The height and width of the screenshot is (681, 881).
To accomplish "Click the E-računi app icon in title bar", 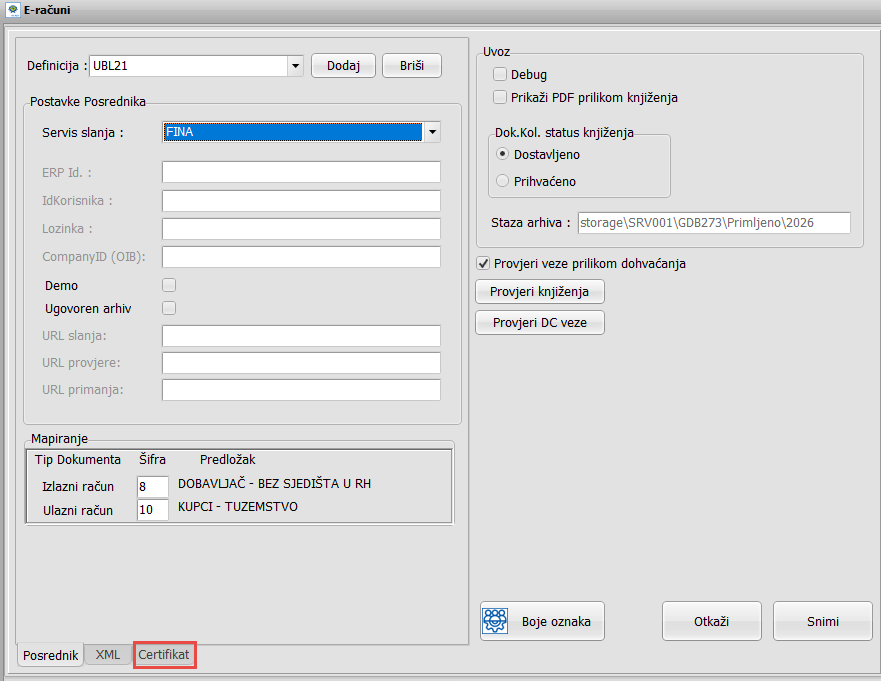I will click(x=12, y=10).
